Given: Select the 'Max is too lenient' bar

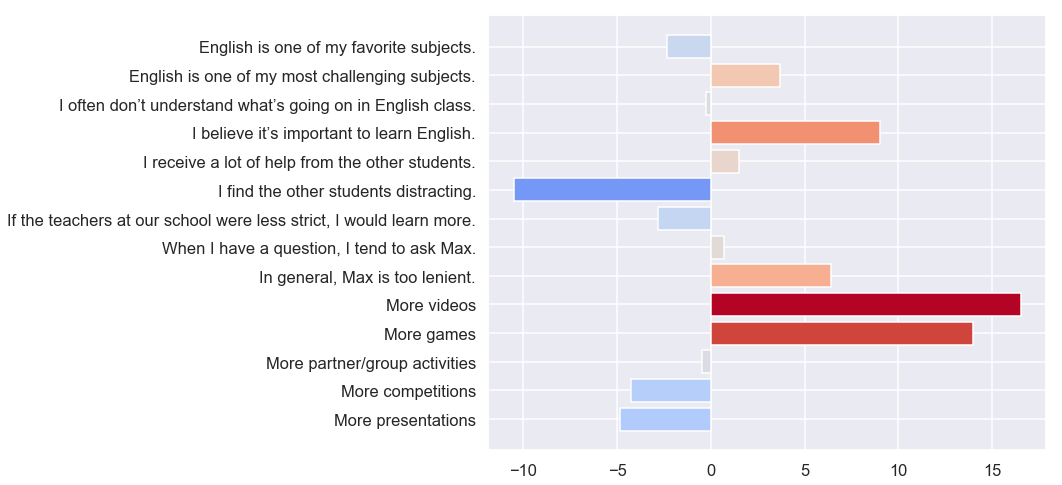Looking at the screenshot, I should [x=771, y=276].
